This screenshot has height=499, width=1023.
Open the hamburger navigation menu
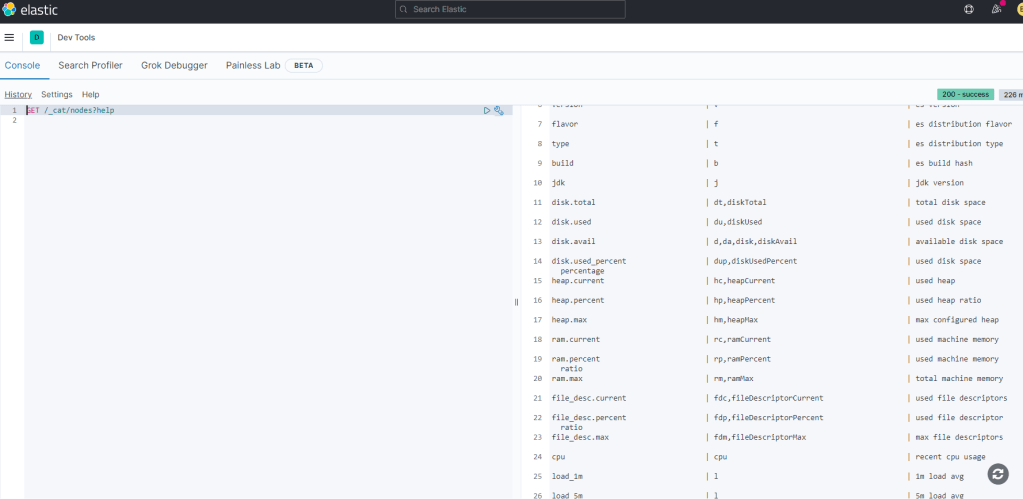pos(9,37)
